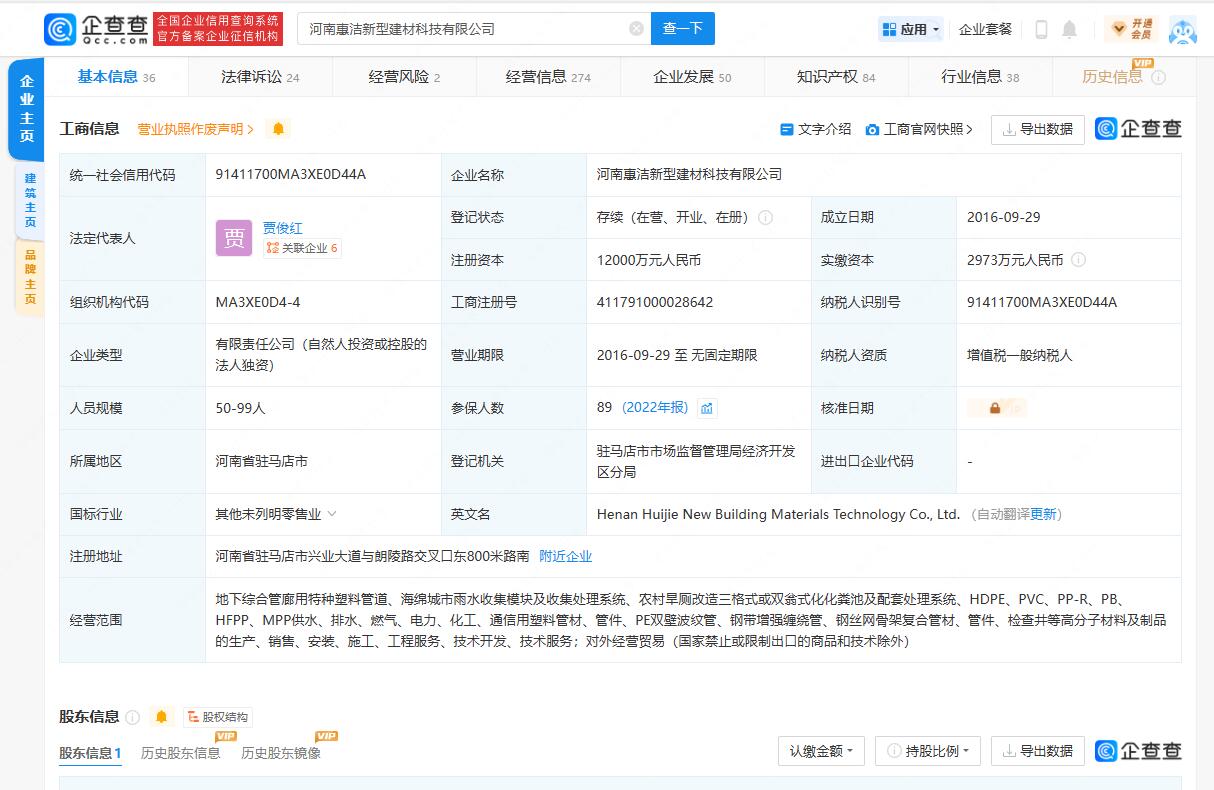Open the 认缴金额 dropdown
Viewport: 1214px width, 790px height.
click(821, 751)
